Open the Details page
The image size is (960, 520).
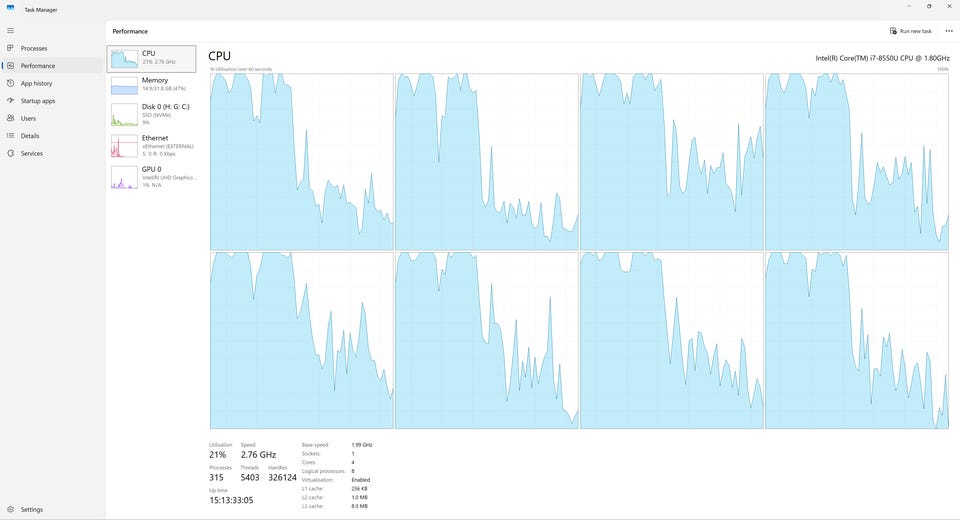52,136
